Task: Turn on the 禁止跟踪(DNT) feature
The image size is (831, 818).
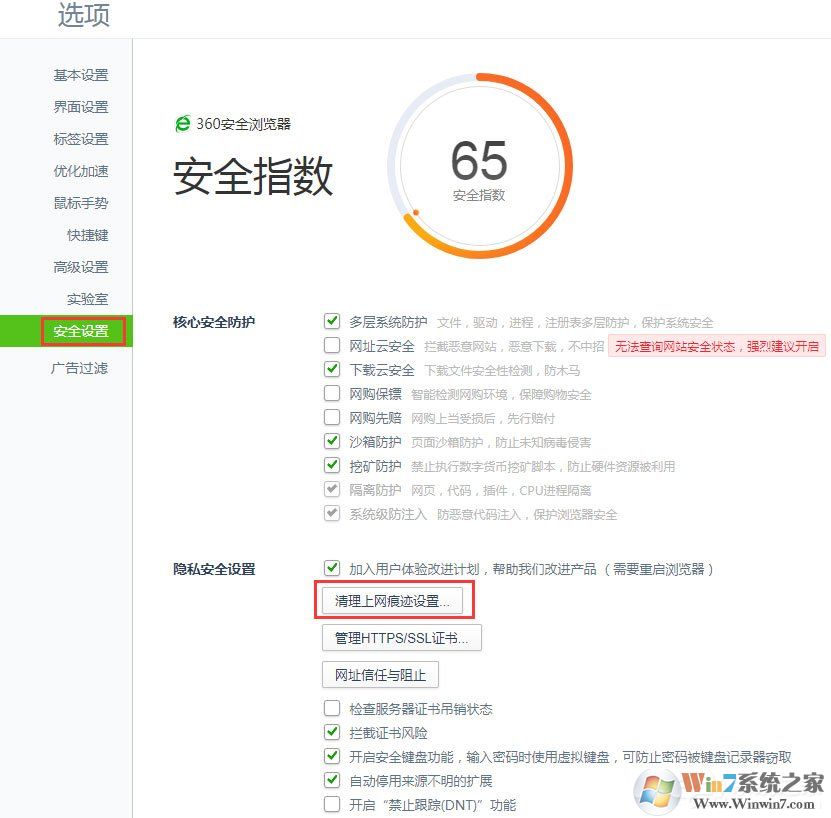Action: point(331,804)
